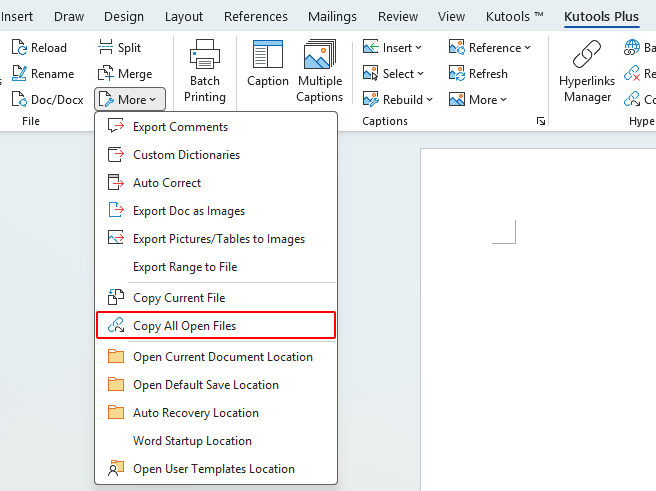Click the remove hyperlinks icon with red X

coord(631,74)
